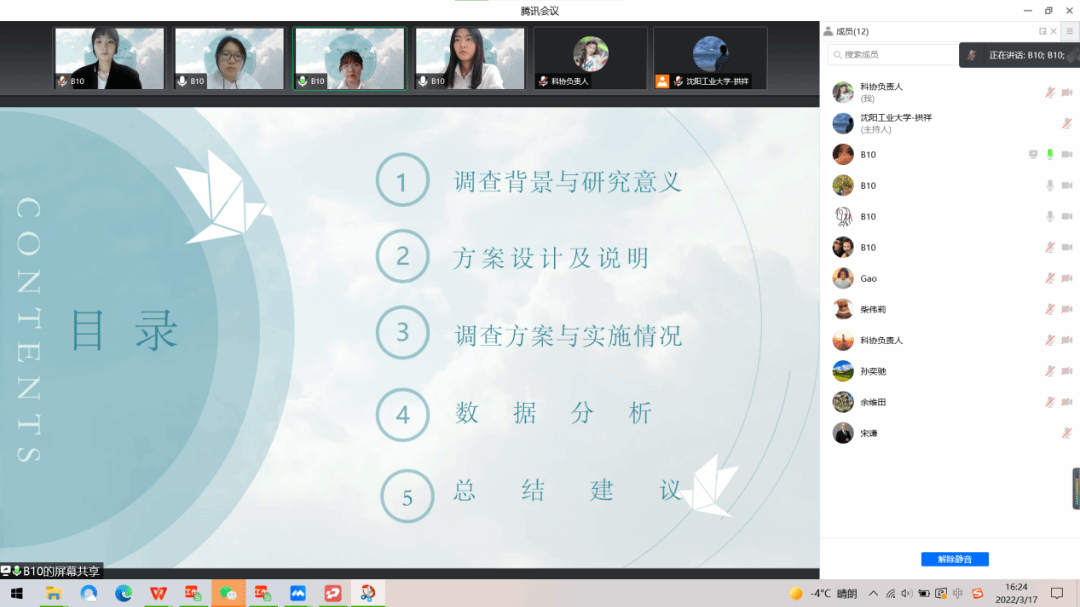This screenshot has height=607, width=1080.
Task: Select the host 沈阳工业大学-拱祥 (主持人) row
Action: coord(950,123)
